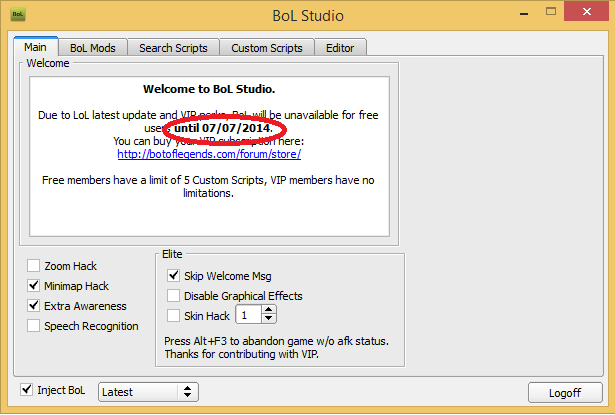Image resolution: width=615 pixels, height=415 pixels.
Task: Close the BoL Studio window
Action: click(x=587, y=12)
